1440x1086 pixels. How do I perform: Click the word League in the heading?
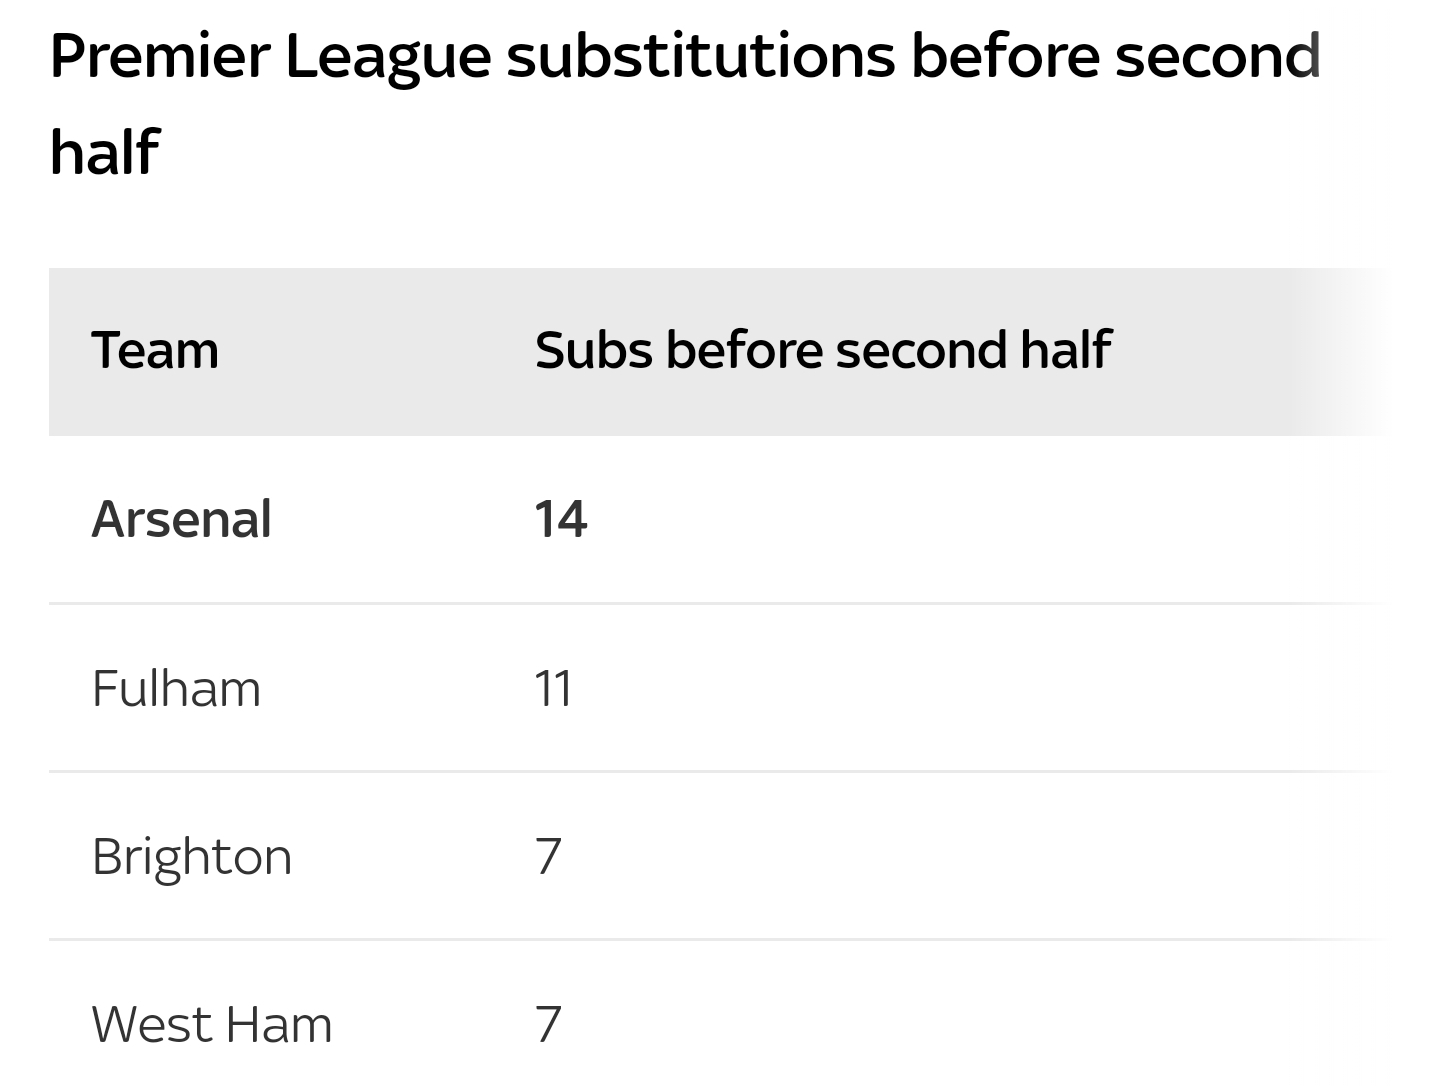(x=388, y=58)
